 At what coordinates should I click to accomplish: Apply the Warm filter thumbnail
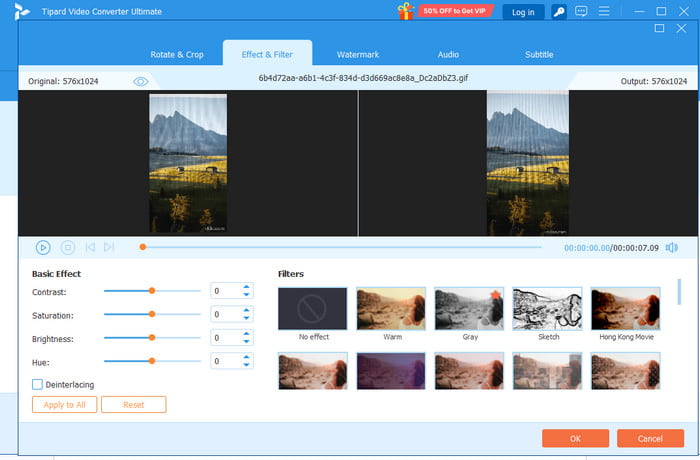point(391,309)
